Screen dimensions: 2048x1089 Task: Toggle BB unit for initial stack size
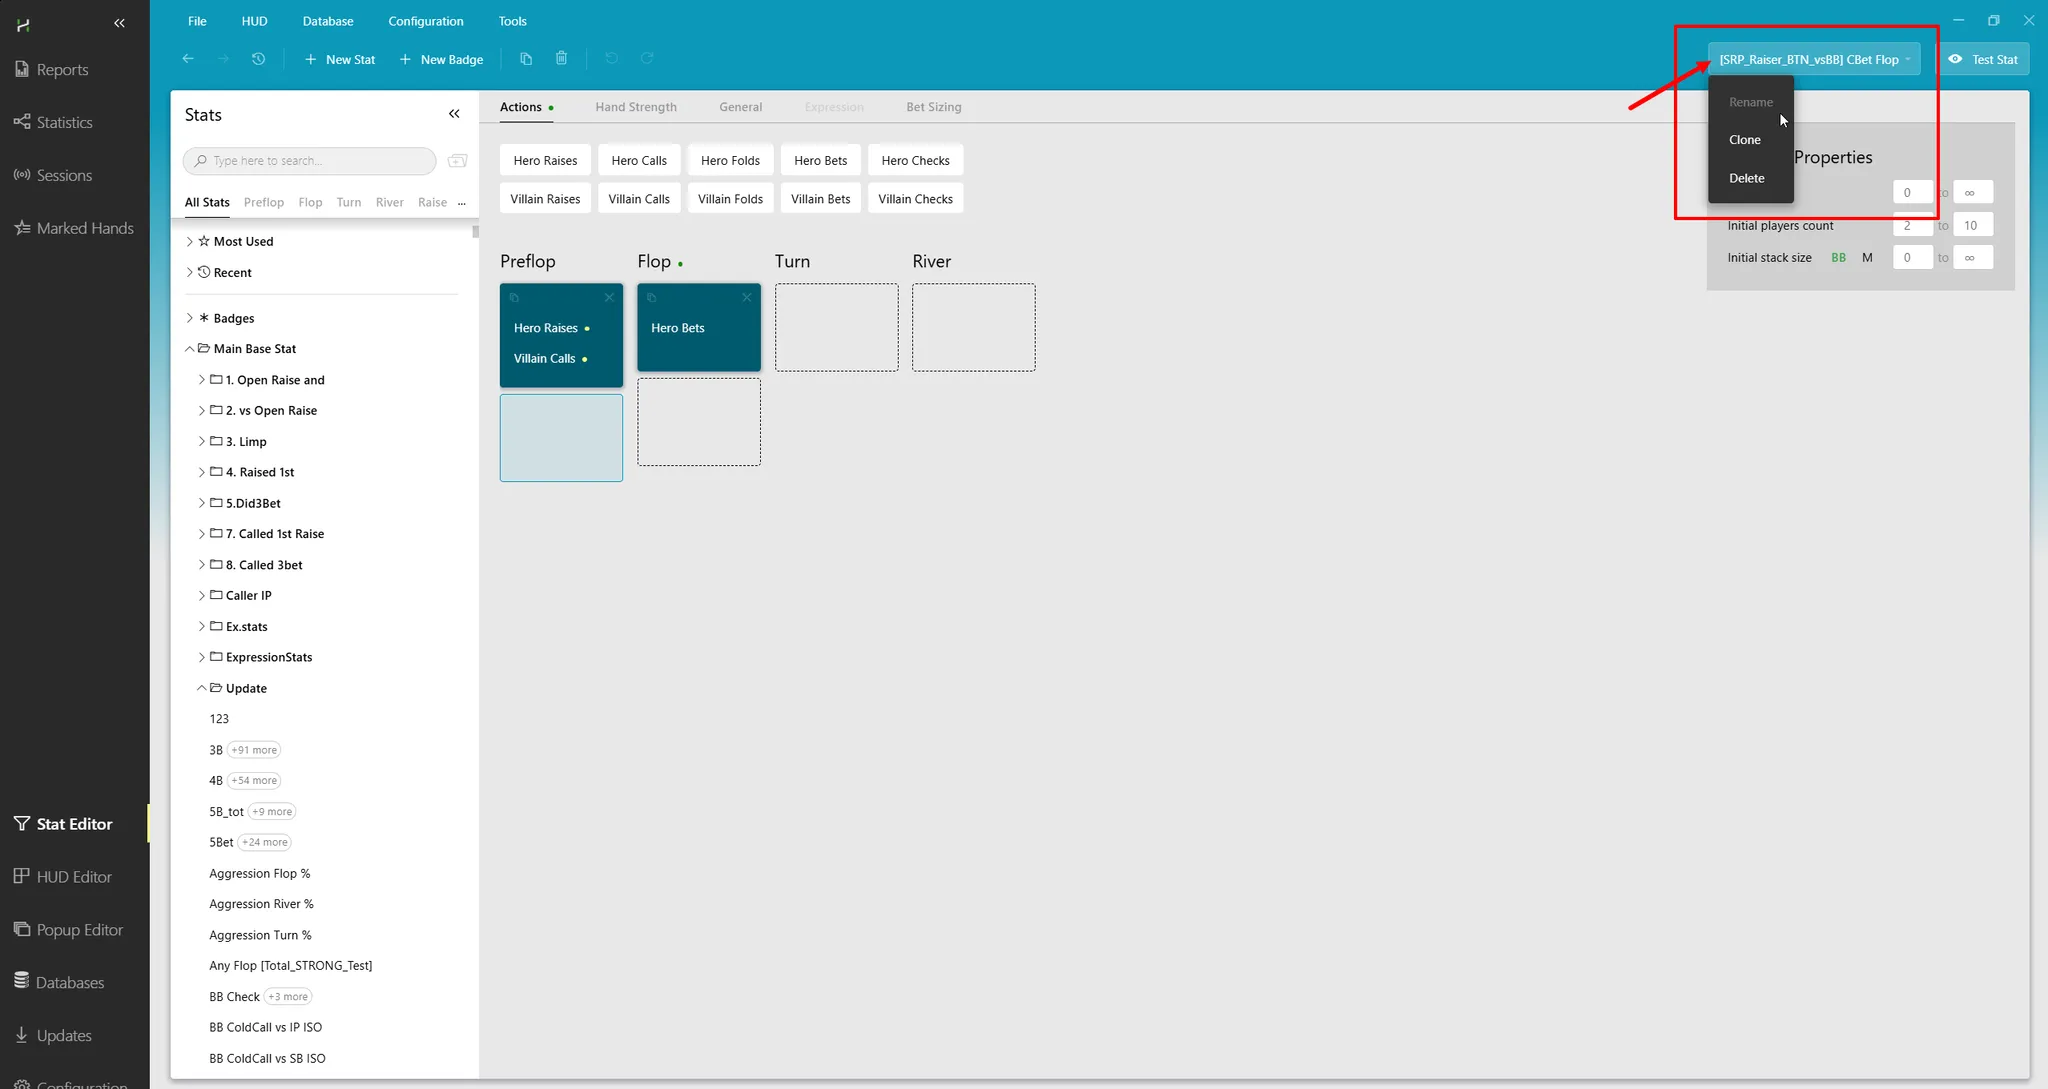(1838, 258)
